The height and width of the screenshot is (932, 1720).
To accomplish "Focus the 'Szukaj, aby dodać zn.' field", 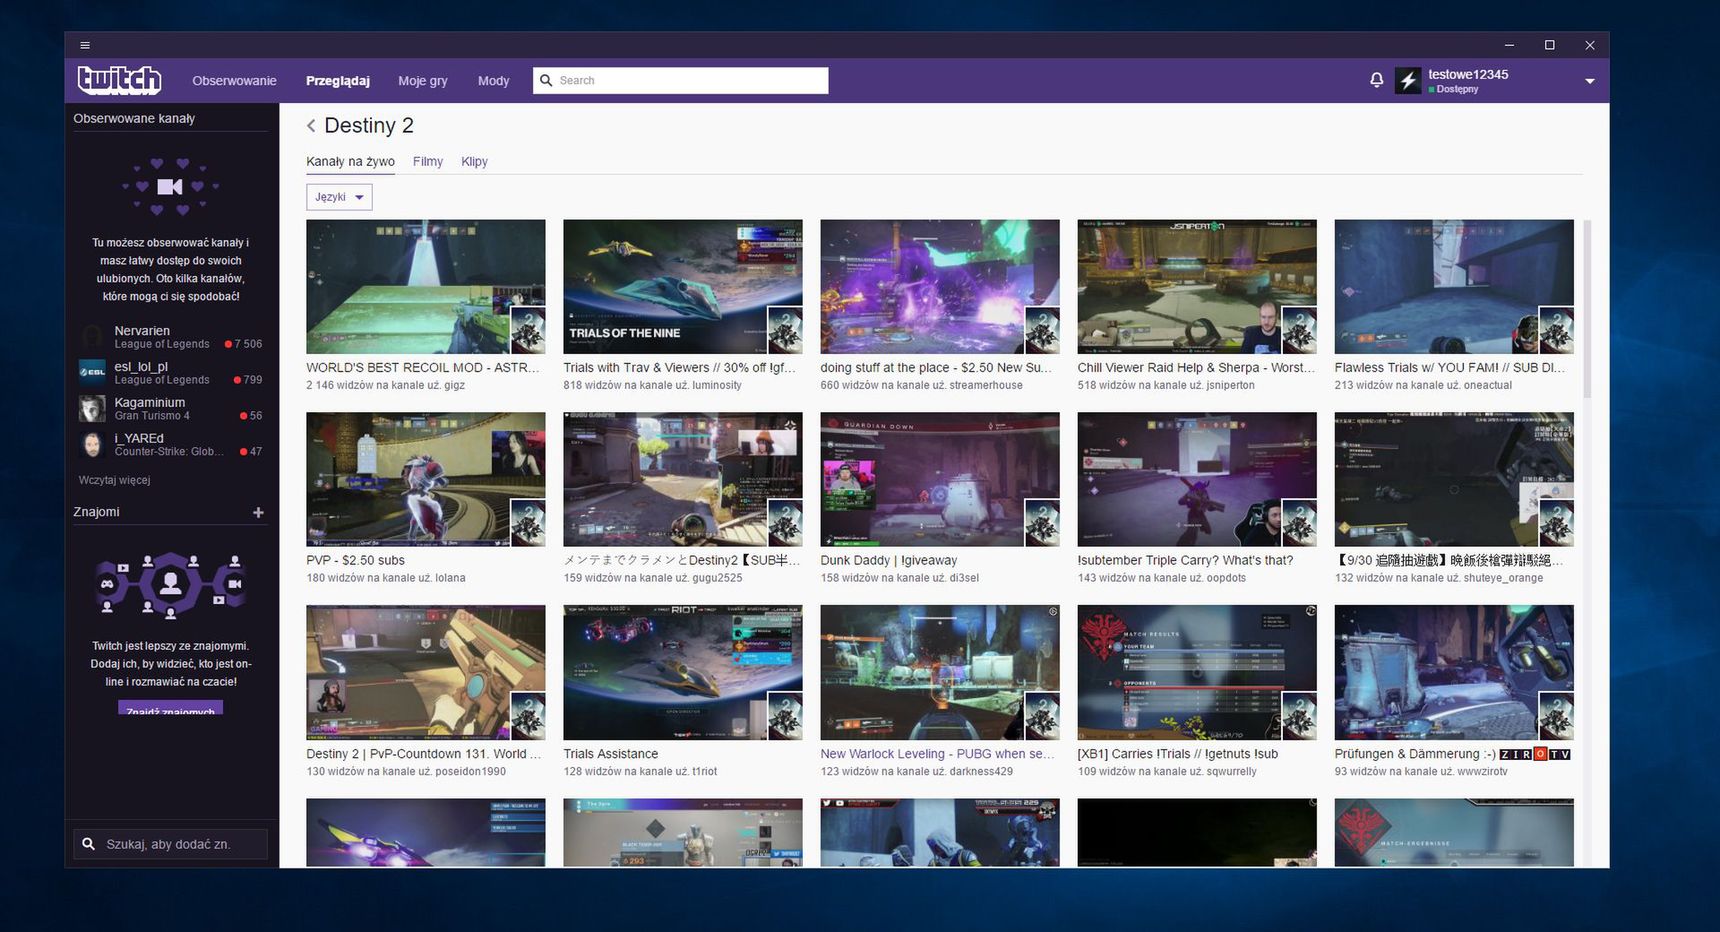I will [x=170, y=844].
